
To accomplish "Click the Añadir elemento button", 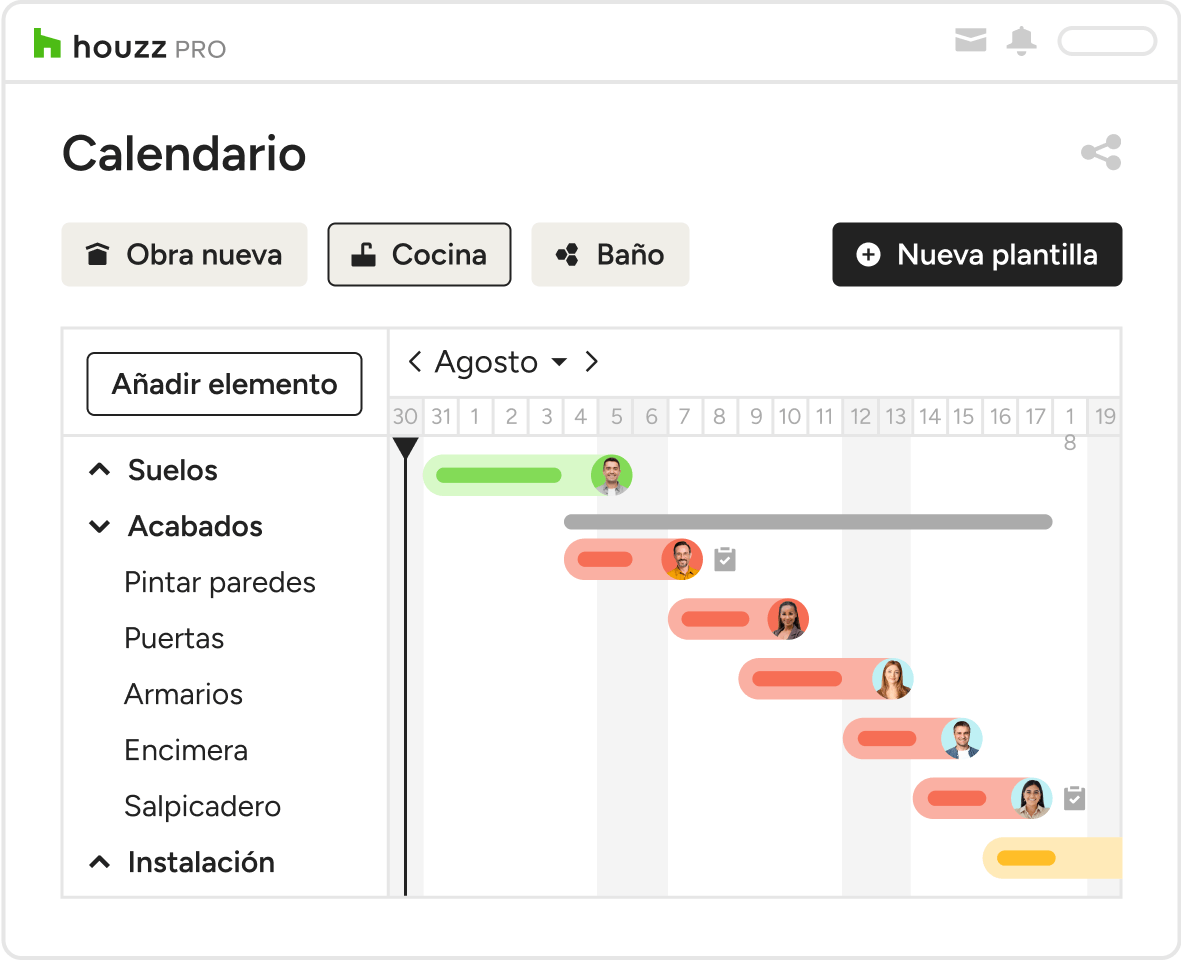I will (224, 384).
